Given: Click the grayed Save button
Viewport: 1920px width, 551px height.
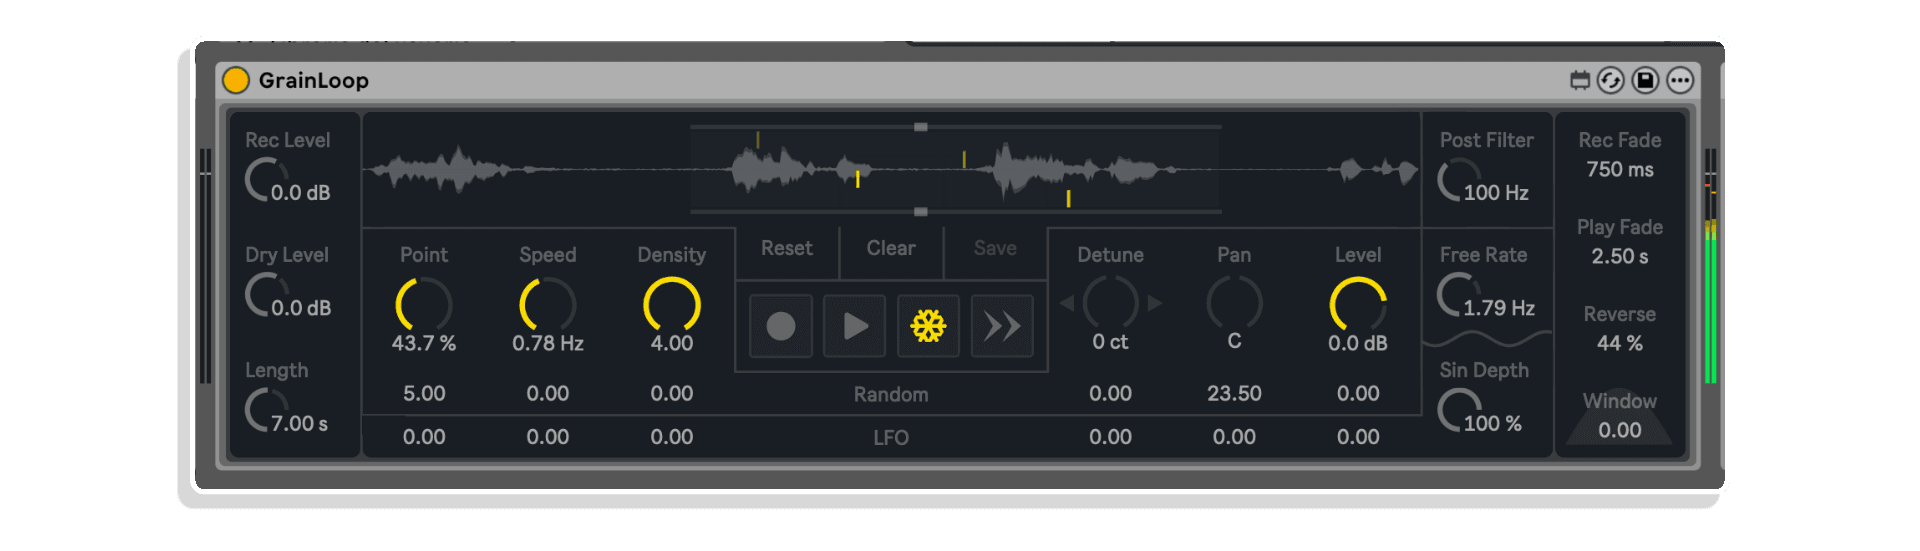Looking at the screenshot, I should pos(995,248).
